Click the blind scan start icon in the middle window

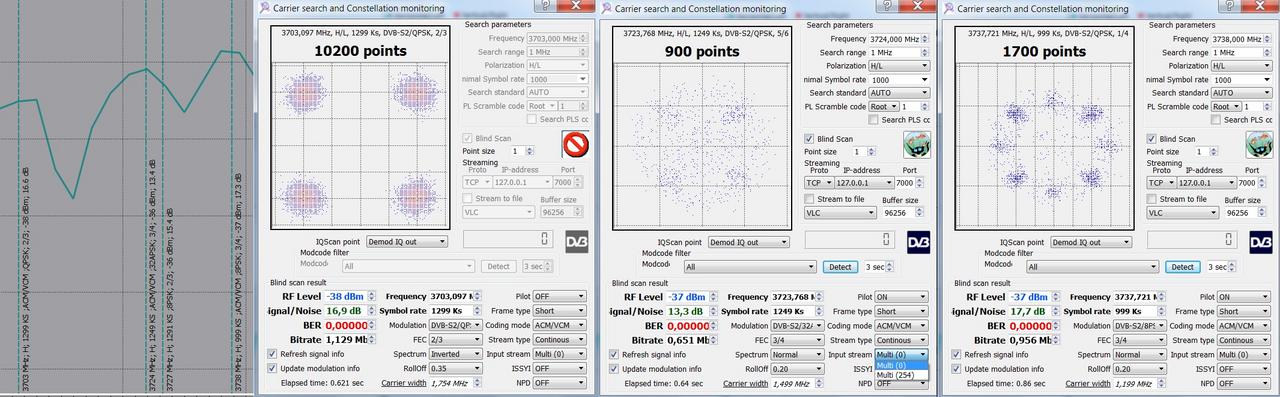pyautogui.click(x=918, y=145)
